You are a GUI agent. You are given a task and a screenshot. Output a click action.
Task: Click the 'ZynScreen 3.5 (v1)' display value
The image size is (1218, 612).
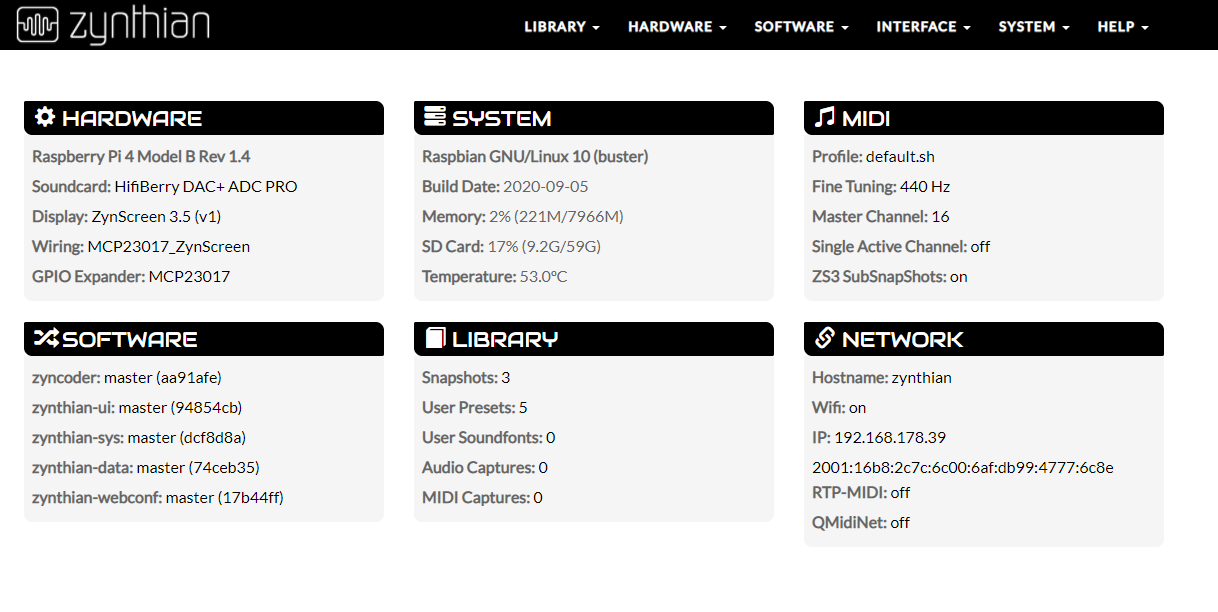[155, 216]
